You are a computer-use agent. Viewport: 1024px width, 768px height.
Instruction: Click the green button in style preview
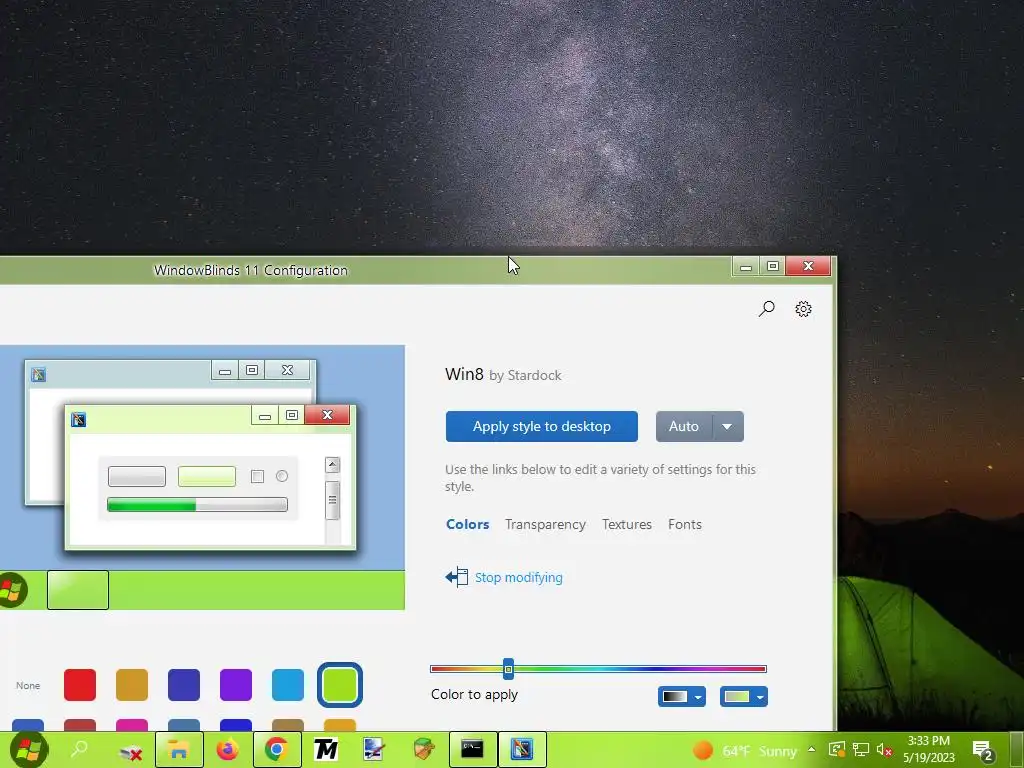206,476
